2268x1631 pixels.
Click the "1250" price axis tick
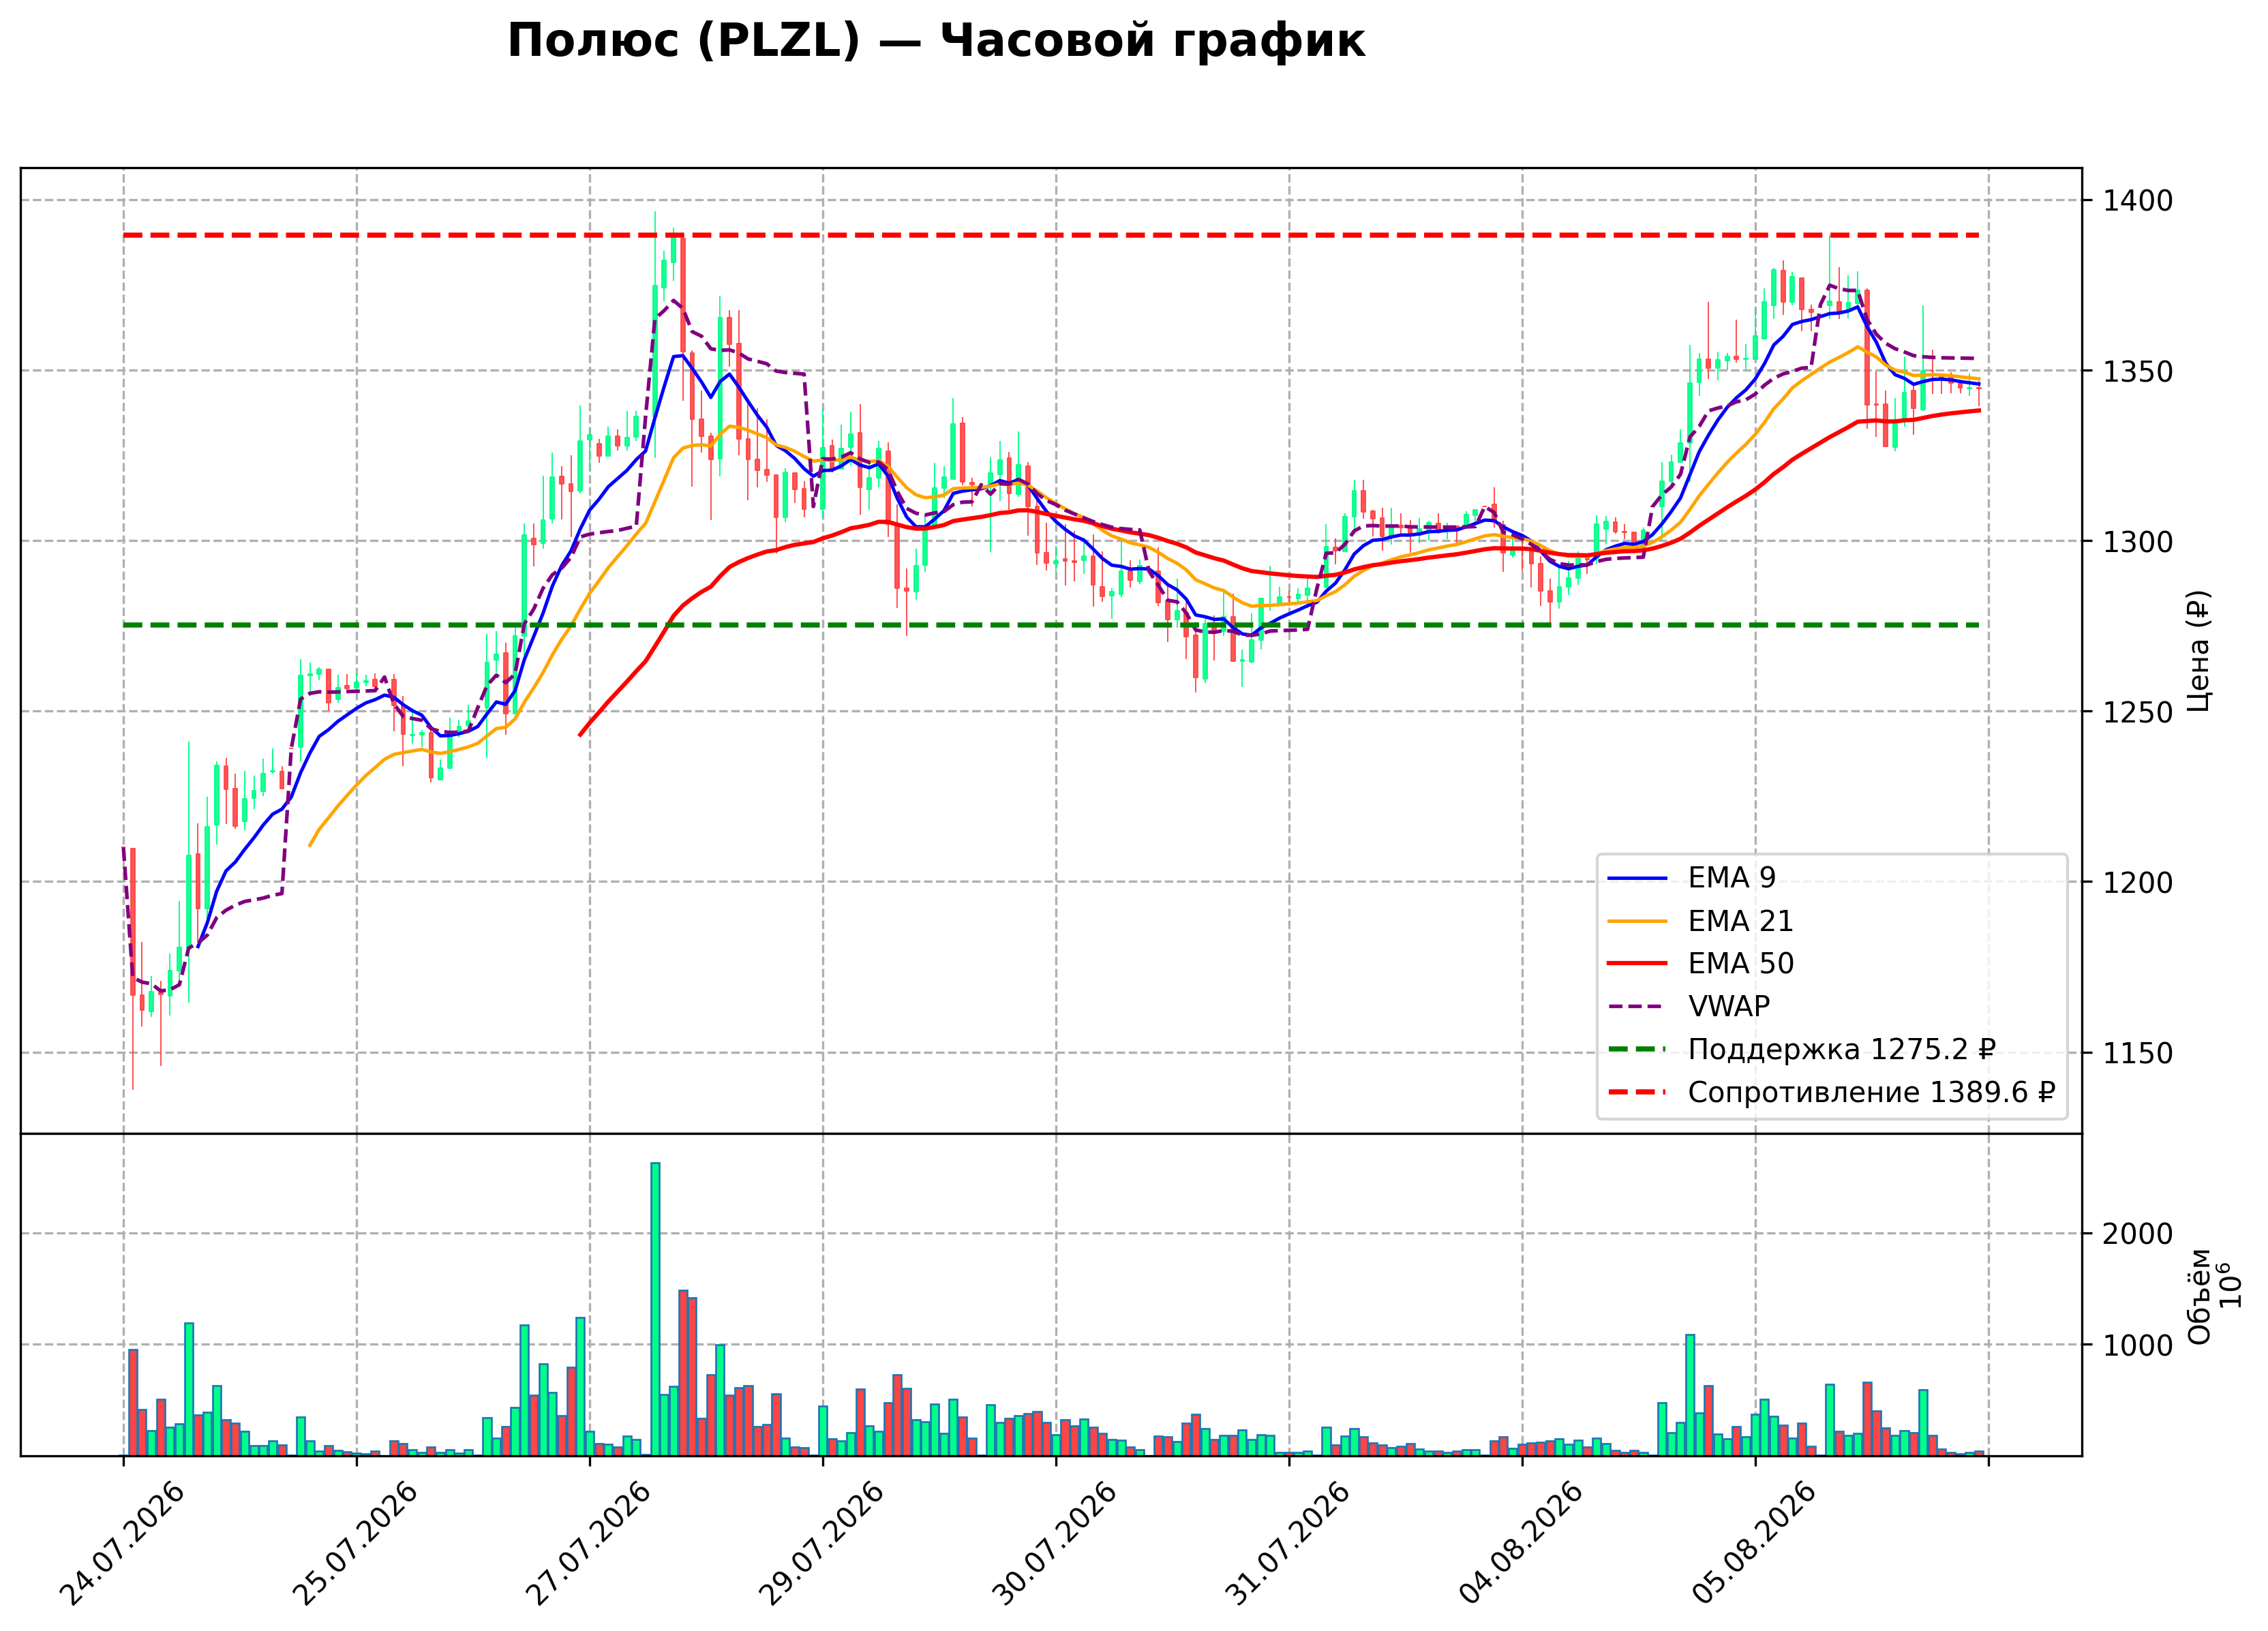coord(2138,713)
